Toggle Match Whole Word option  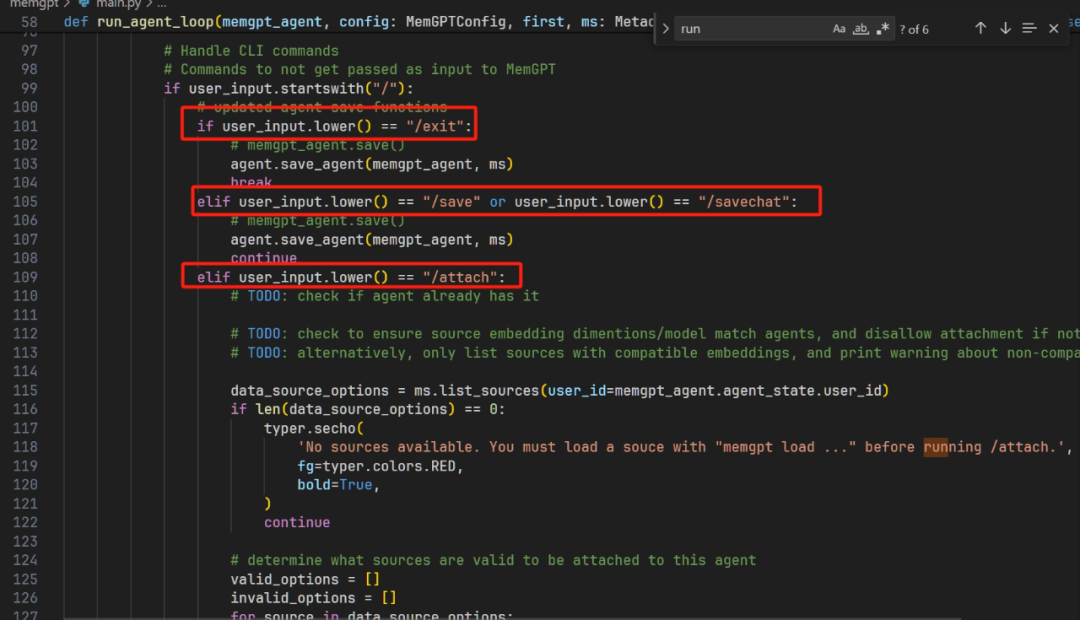[861, 29]
